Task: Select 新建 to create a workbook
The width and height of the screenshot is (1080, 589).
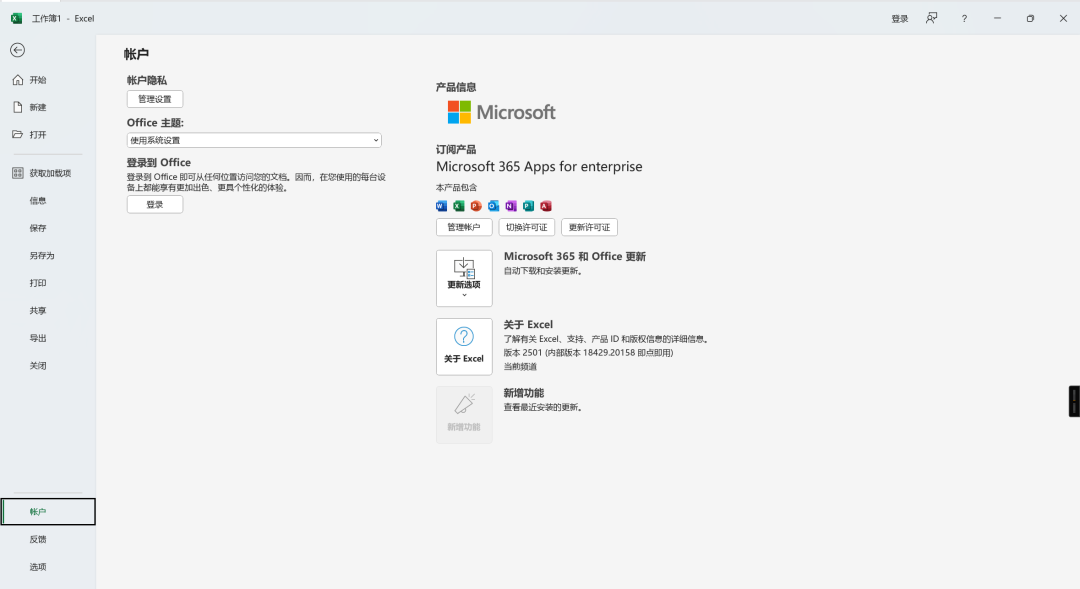Action: coord(48,107)
